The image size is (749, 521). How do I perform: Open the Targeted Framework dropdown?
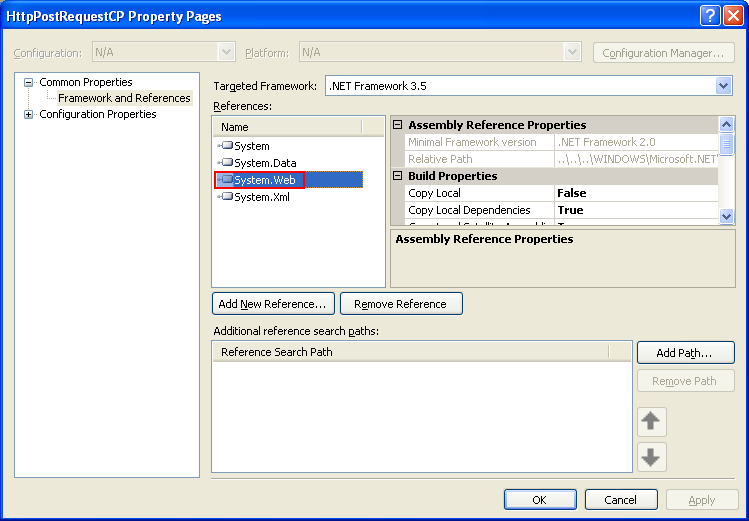(724, 86)
